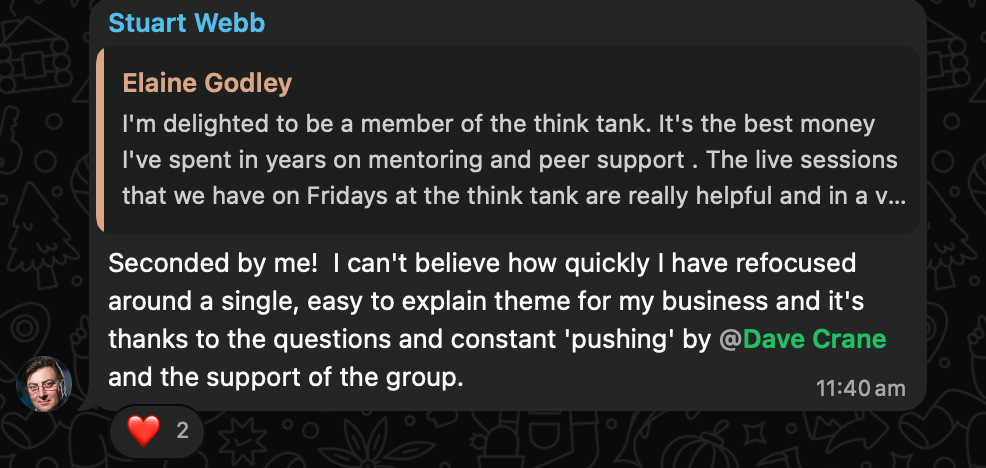The image size is (986, 468).
Task: Click the word 'pushing' in the message
Action: point(646,340)
